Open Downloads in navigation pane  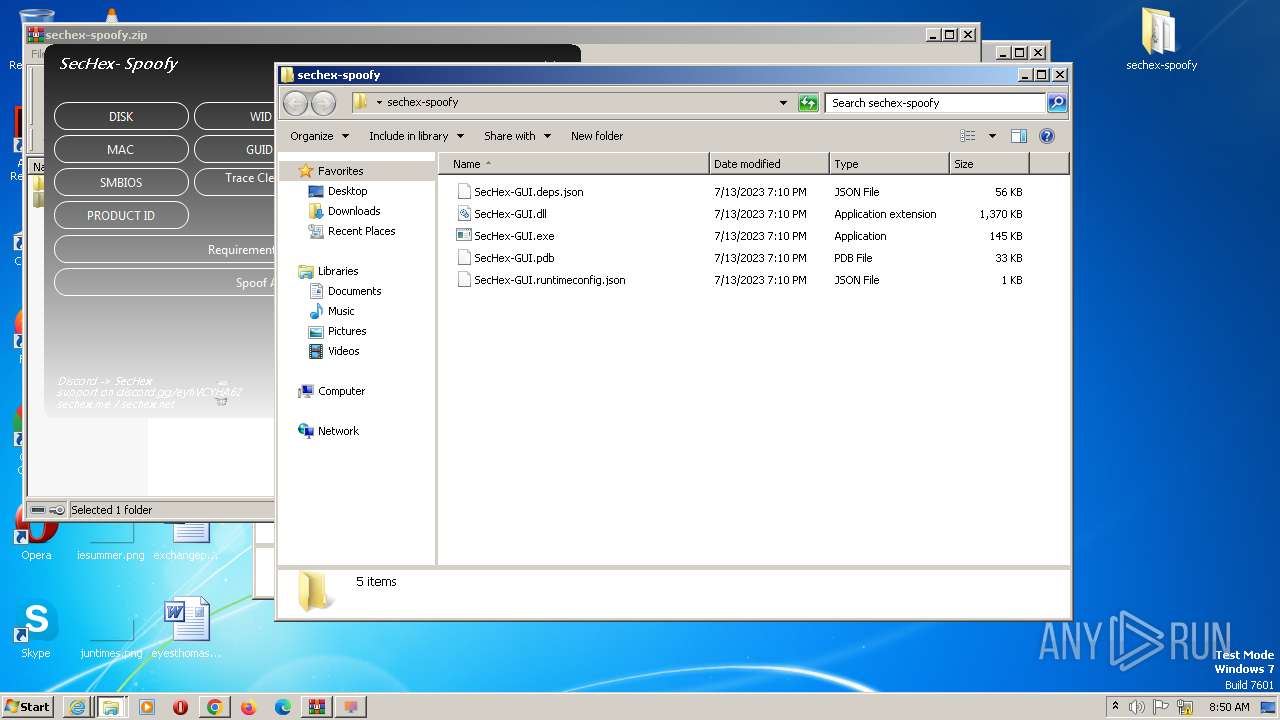pos(354,211)
